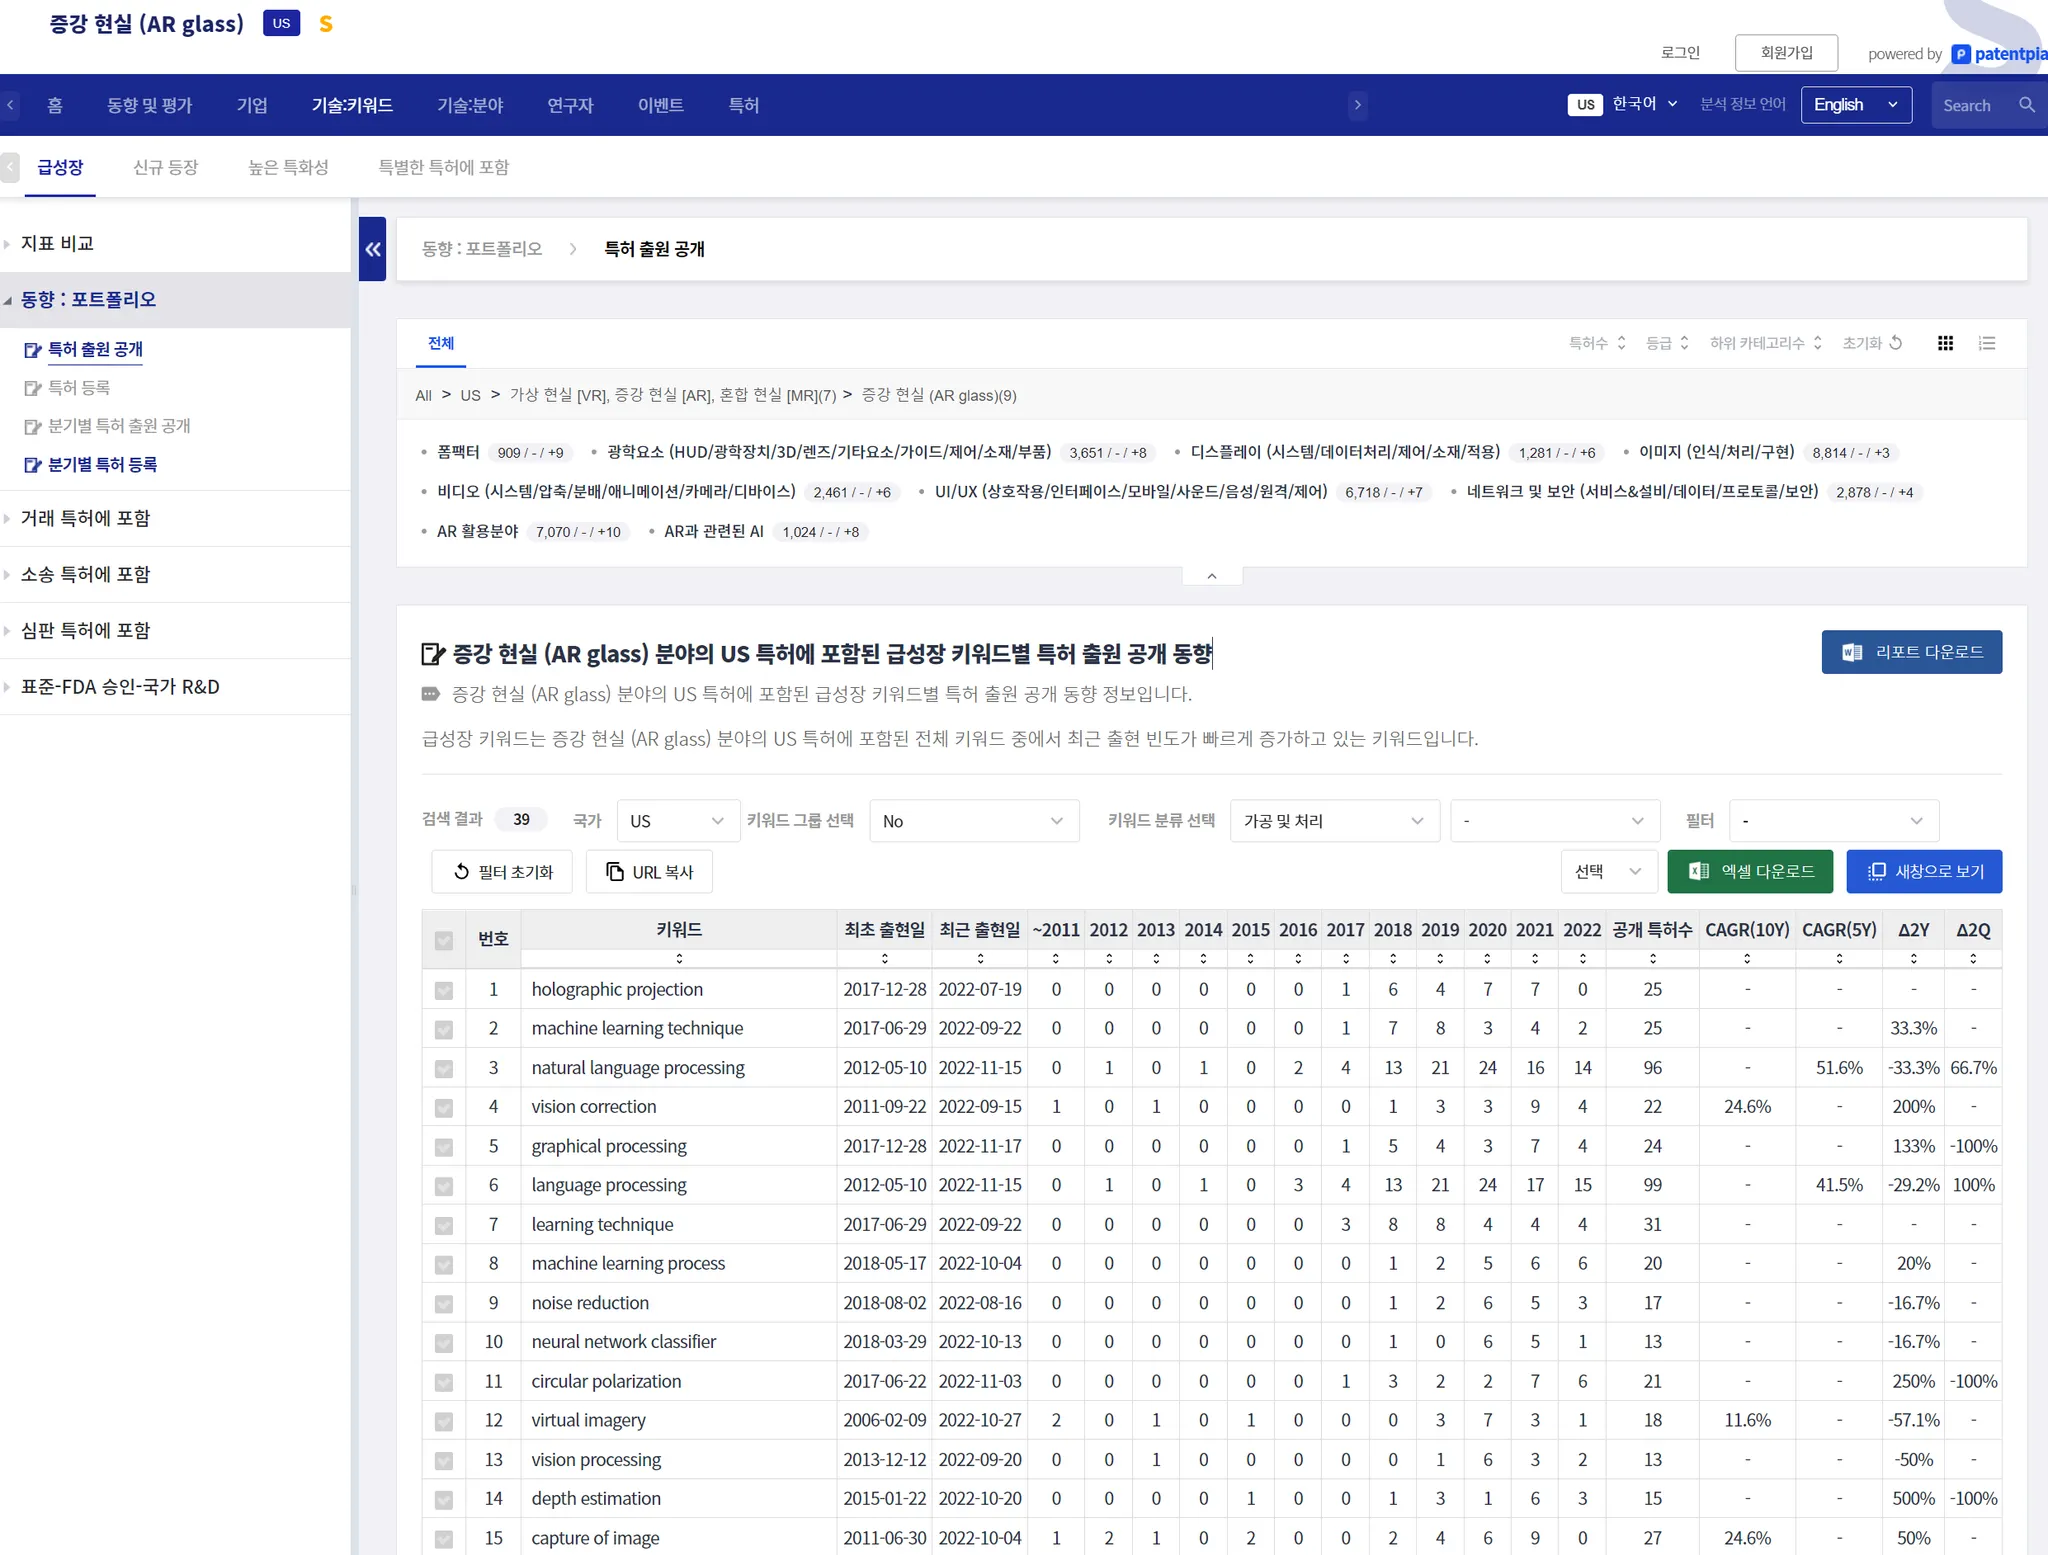Open the 특허 등록 sidebar link

(79, 387)
